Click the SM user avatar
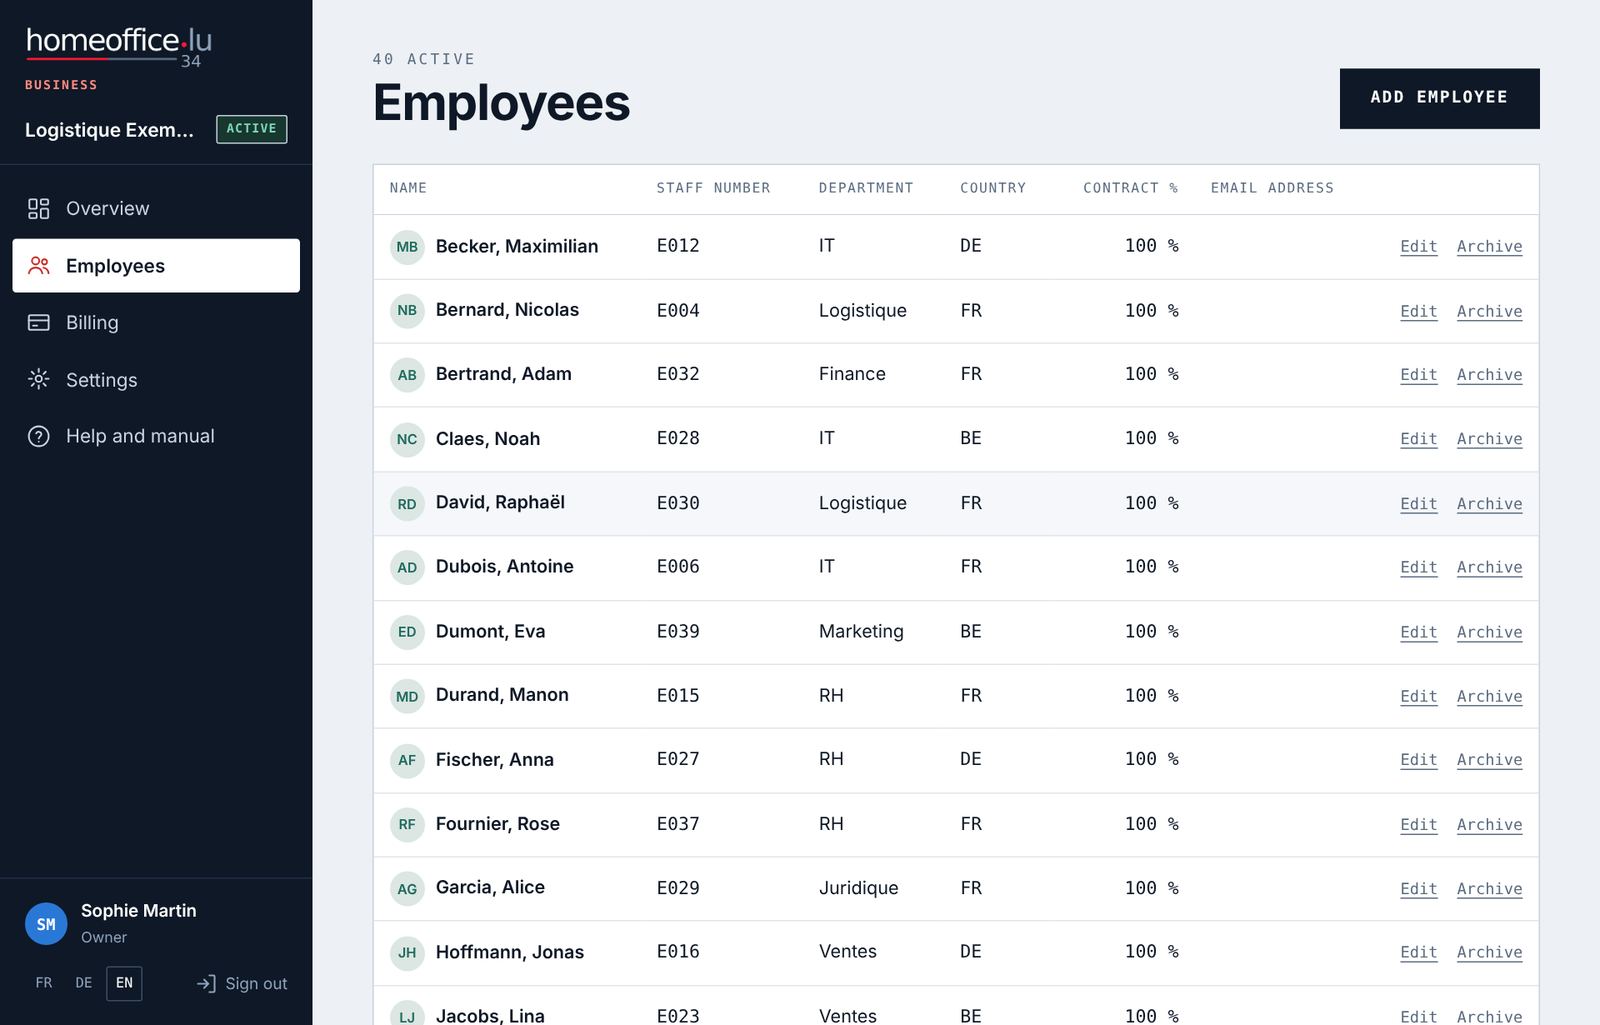 coord(46,924)
